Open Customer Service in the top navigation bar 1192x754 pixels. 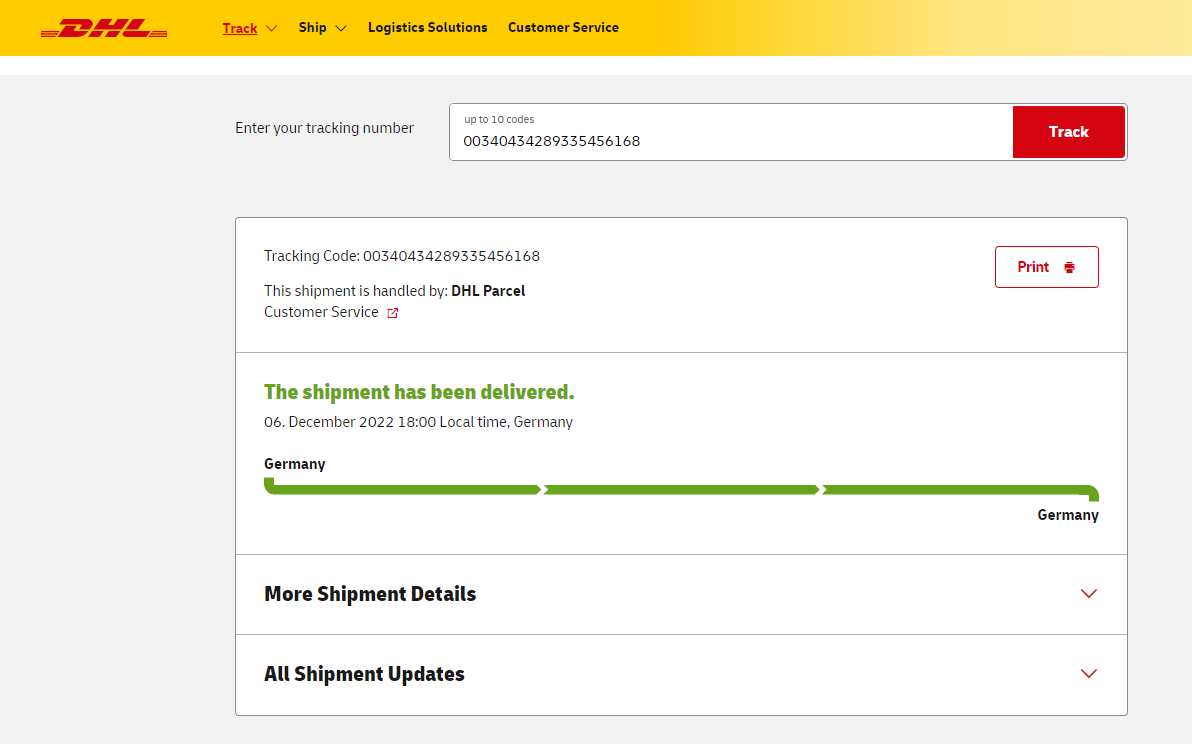coord(563,28)
